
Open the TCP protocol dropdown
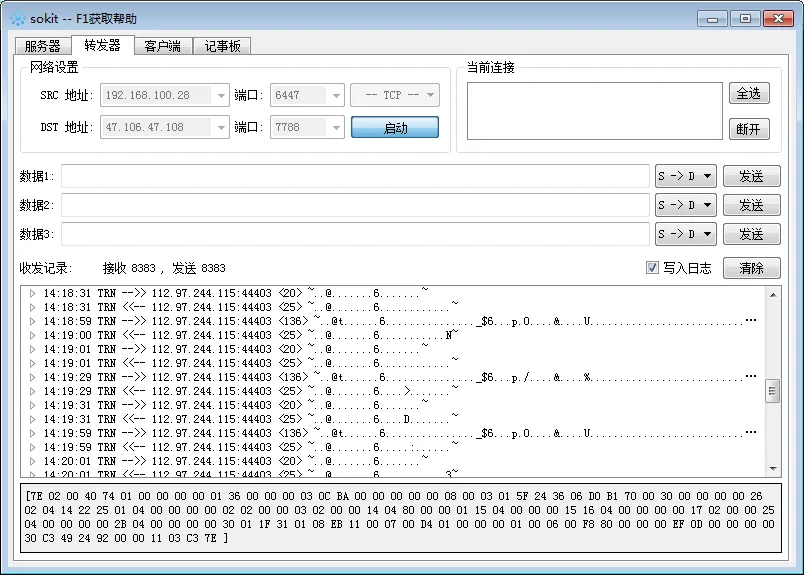coord(395,95)
